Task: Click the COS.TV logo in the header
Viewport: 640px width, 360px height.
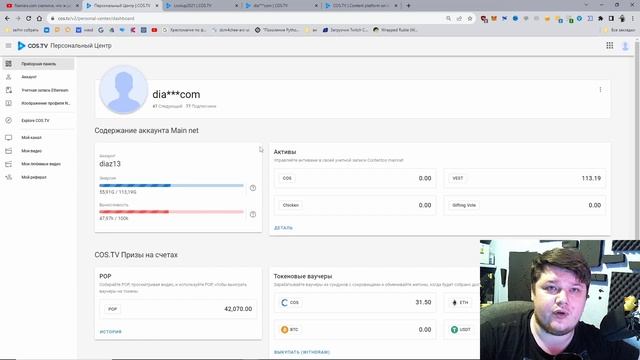Action: pyautogui.click(x=33, y=46)
